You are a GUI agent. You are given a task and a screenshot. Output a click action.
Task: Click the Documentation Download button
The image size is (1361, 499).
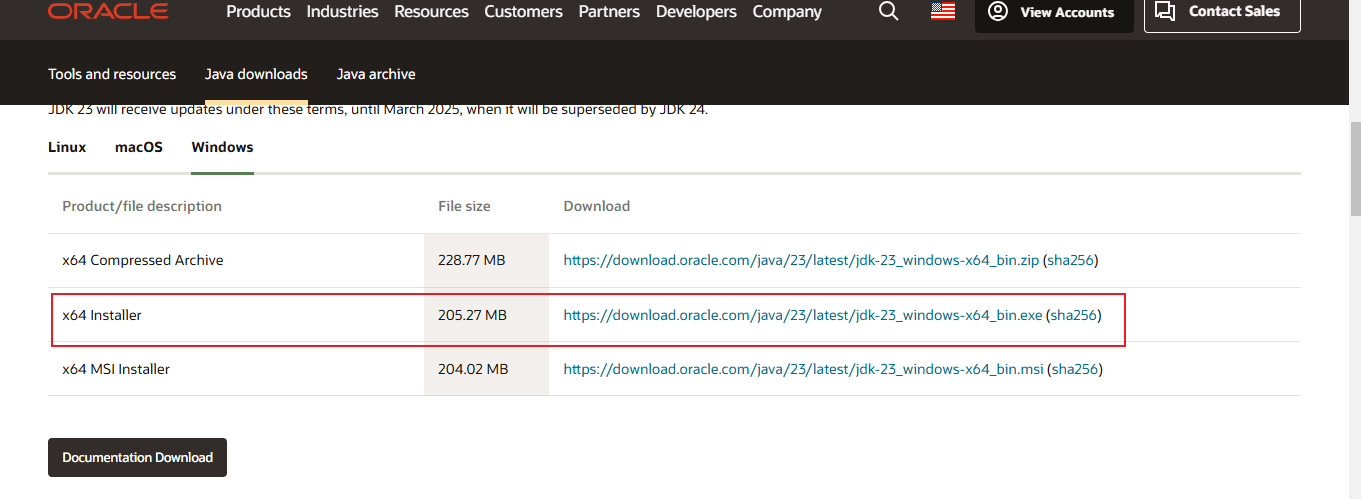pyautogui.click(x=137, y=457)
